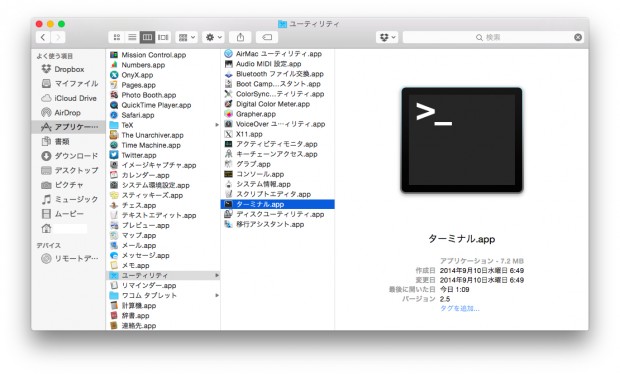
Task: Switch to icon view
Action: [x=116, y=37]
